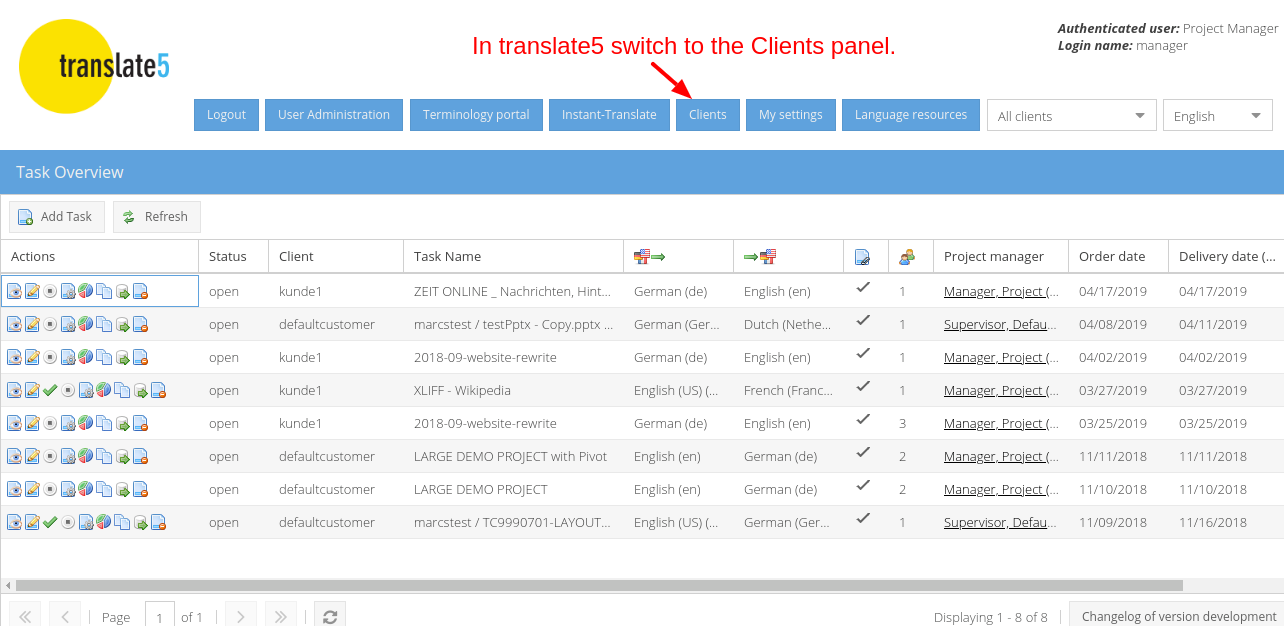
Task: Export the ZEIT ONLINE task
Action: click(122, 292)
